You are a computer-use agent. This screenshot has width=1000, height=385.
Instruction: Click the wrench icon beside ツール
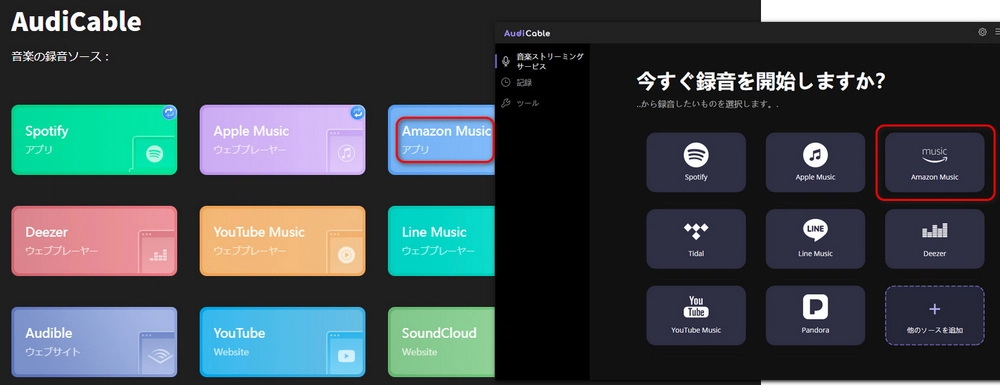[x=506, y=103]
